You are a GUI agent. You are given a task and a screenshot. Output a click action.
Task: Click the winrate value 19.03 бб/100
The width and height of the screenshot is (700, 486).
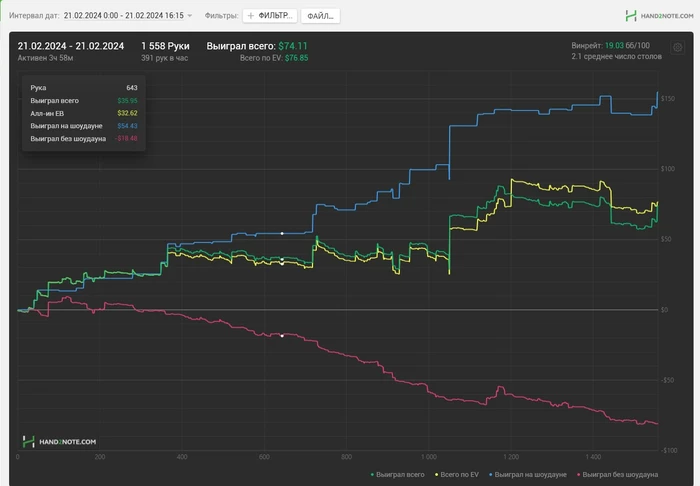click(x=627, y=46)
